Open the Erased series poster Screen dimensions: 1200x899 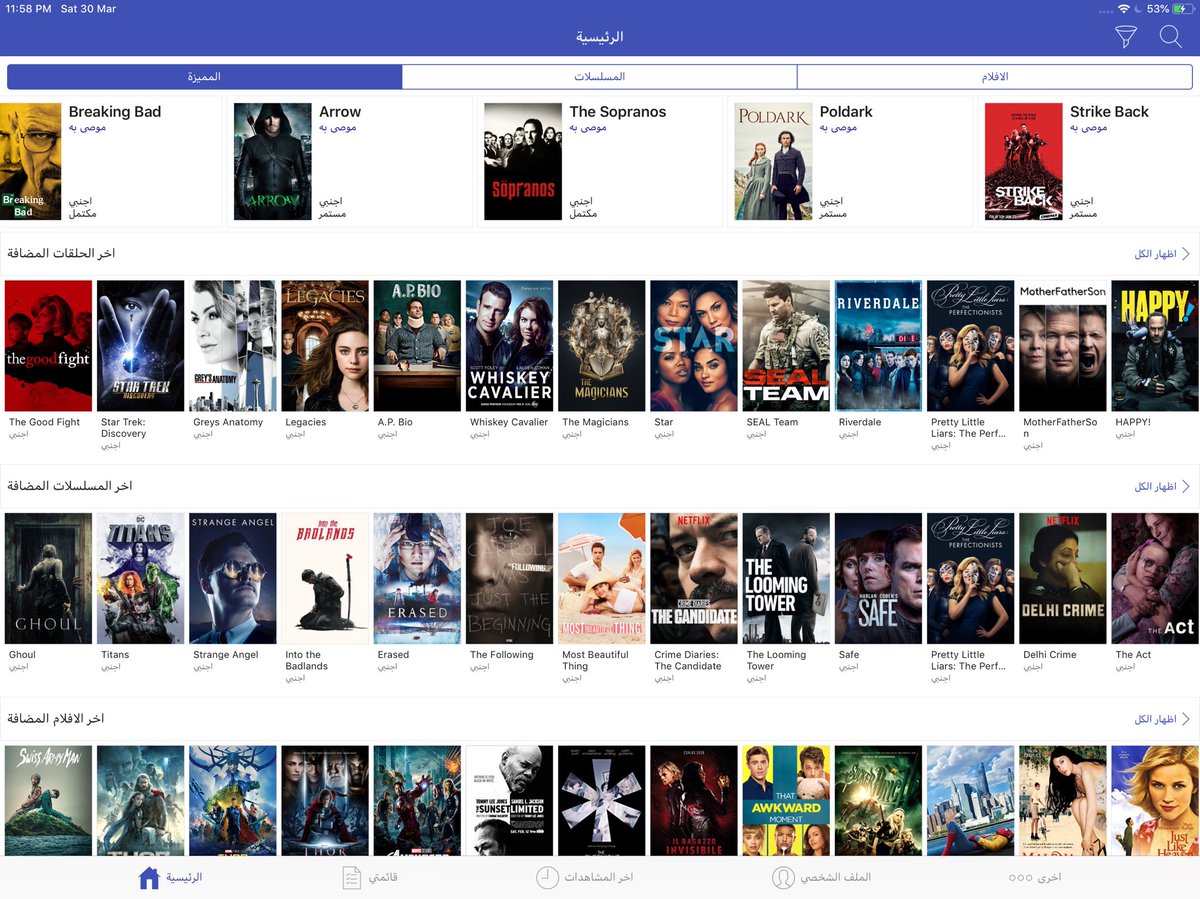click(x=417, y=579)
